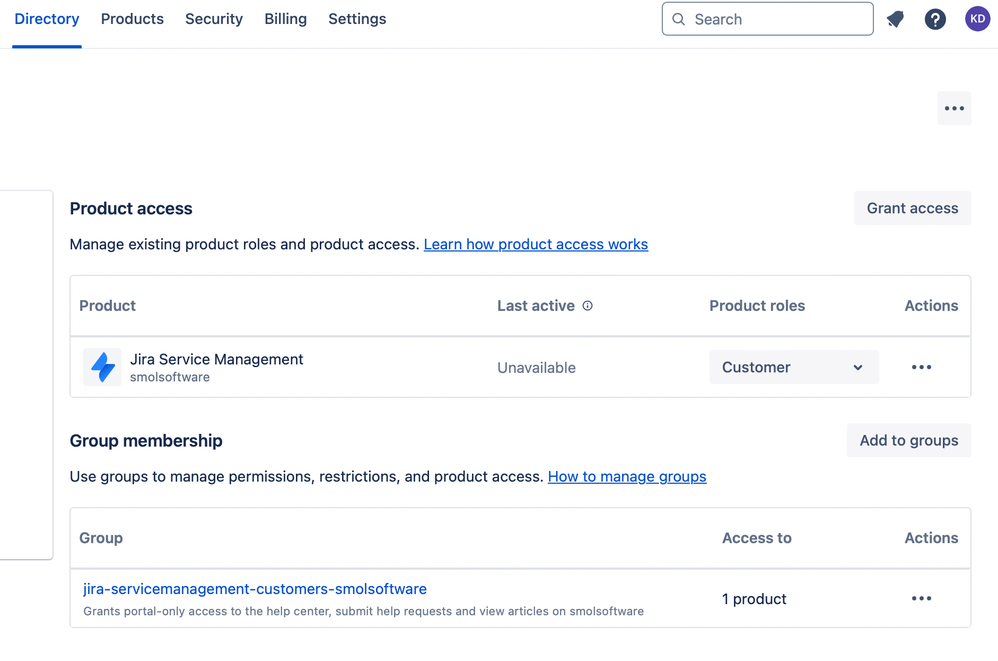Click the help question mark icon

pos(935,19)
